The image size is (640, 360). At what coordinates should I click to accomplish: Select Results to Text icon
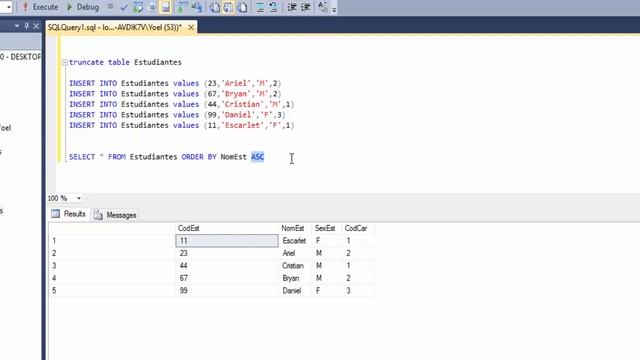tap(215, 7)
